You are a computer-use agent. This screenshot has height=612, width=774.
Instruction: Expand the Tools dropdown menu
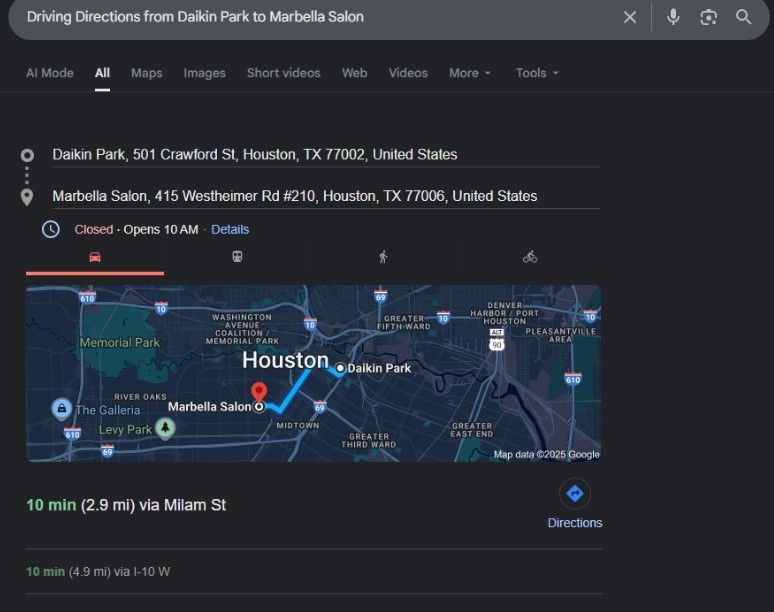(x=537, y=73)
